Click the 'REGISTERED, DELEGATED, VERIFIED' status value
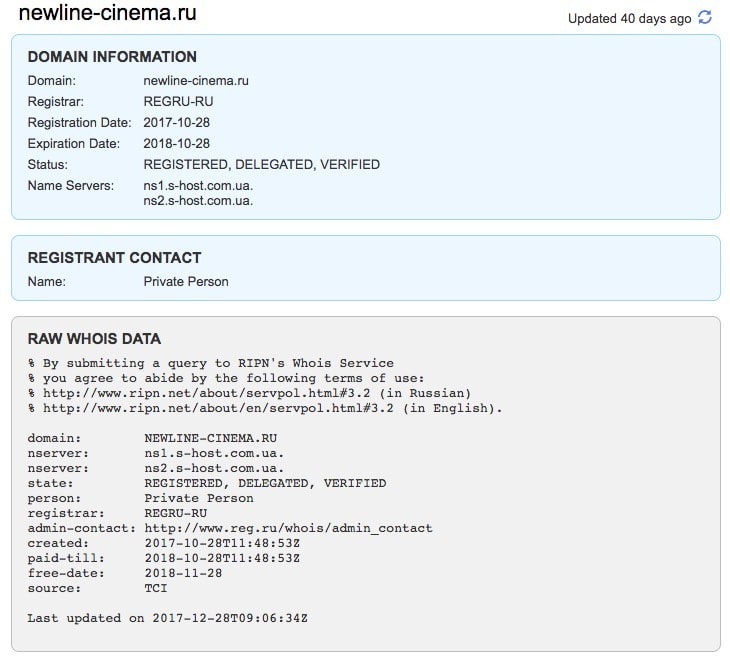The height and width of the screenshot is (661, 730). (x=262, y=164)
